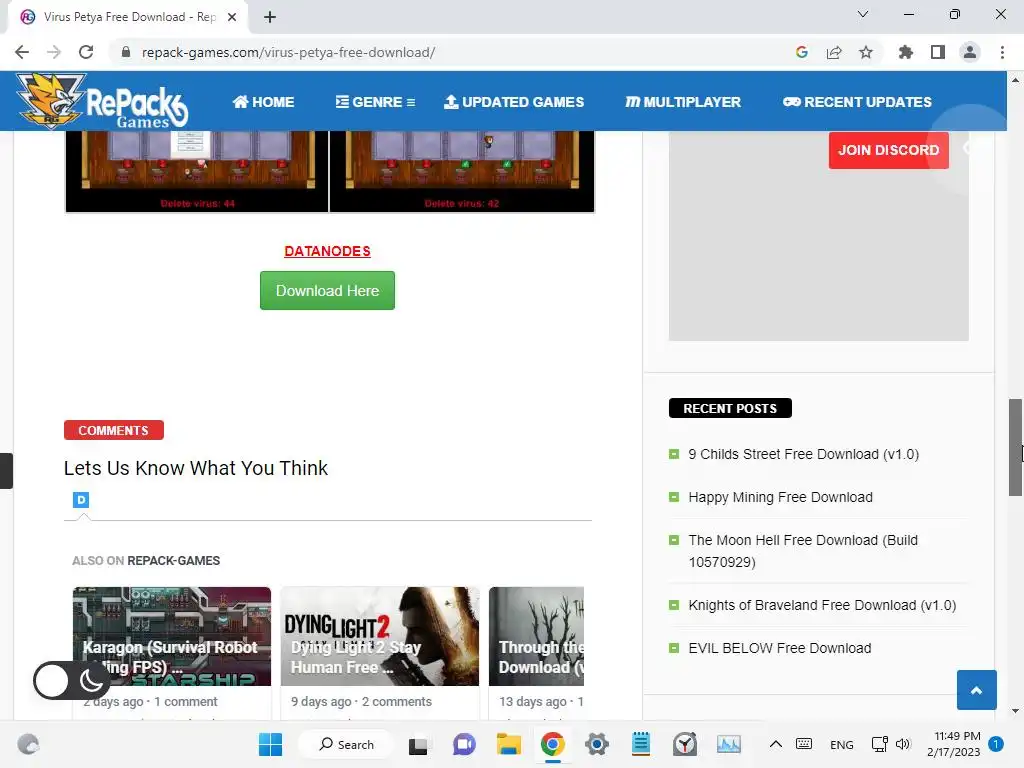Open the monitor graph app on taskbar
The height and width of the screenshot is (768, 1024).
pyautogui.click(x=729, y=744)
